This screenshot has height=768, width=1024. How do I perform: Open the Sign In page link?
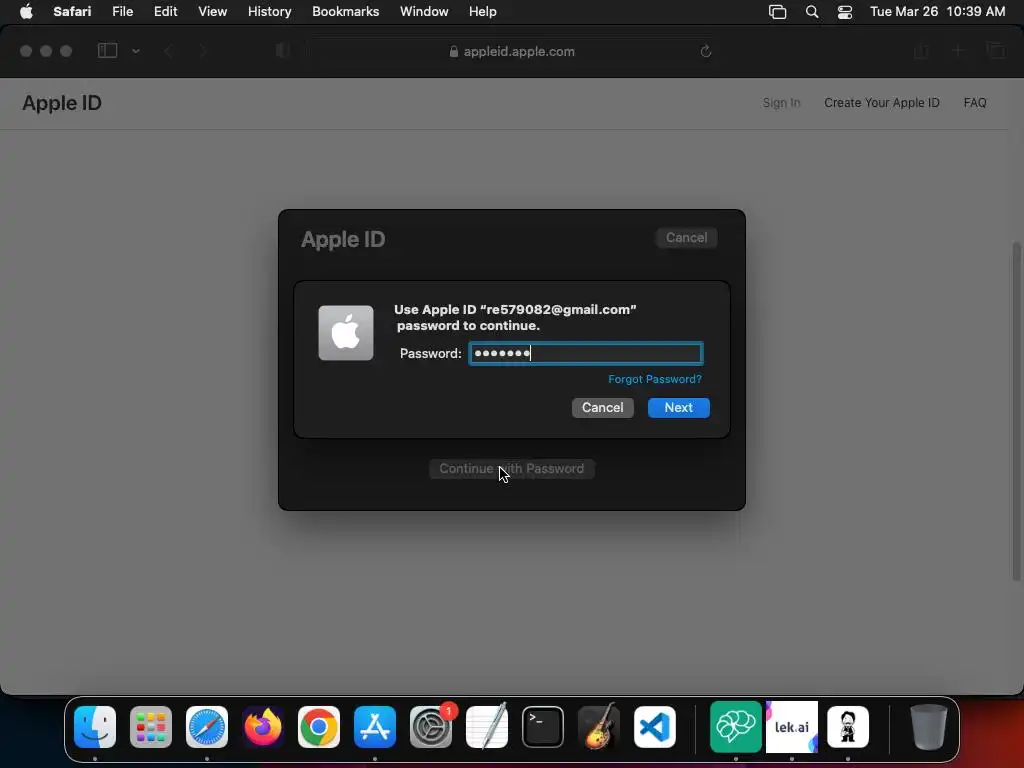781,103
